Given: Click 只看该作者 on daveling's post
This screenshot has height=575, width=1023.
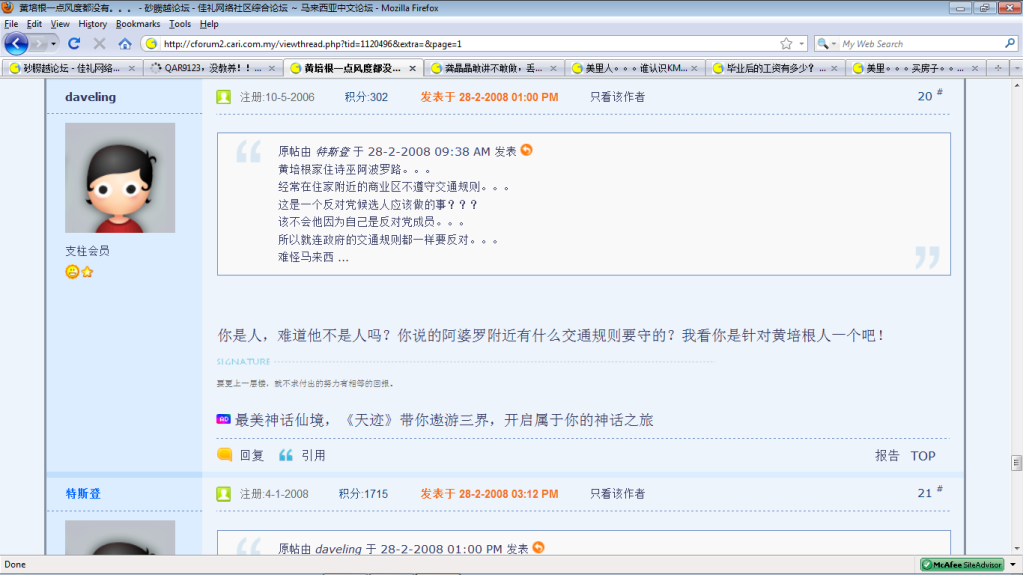Looking at the screenshot, I should 617,97.
